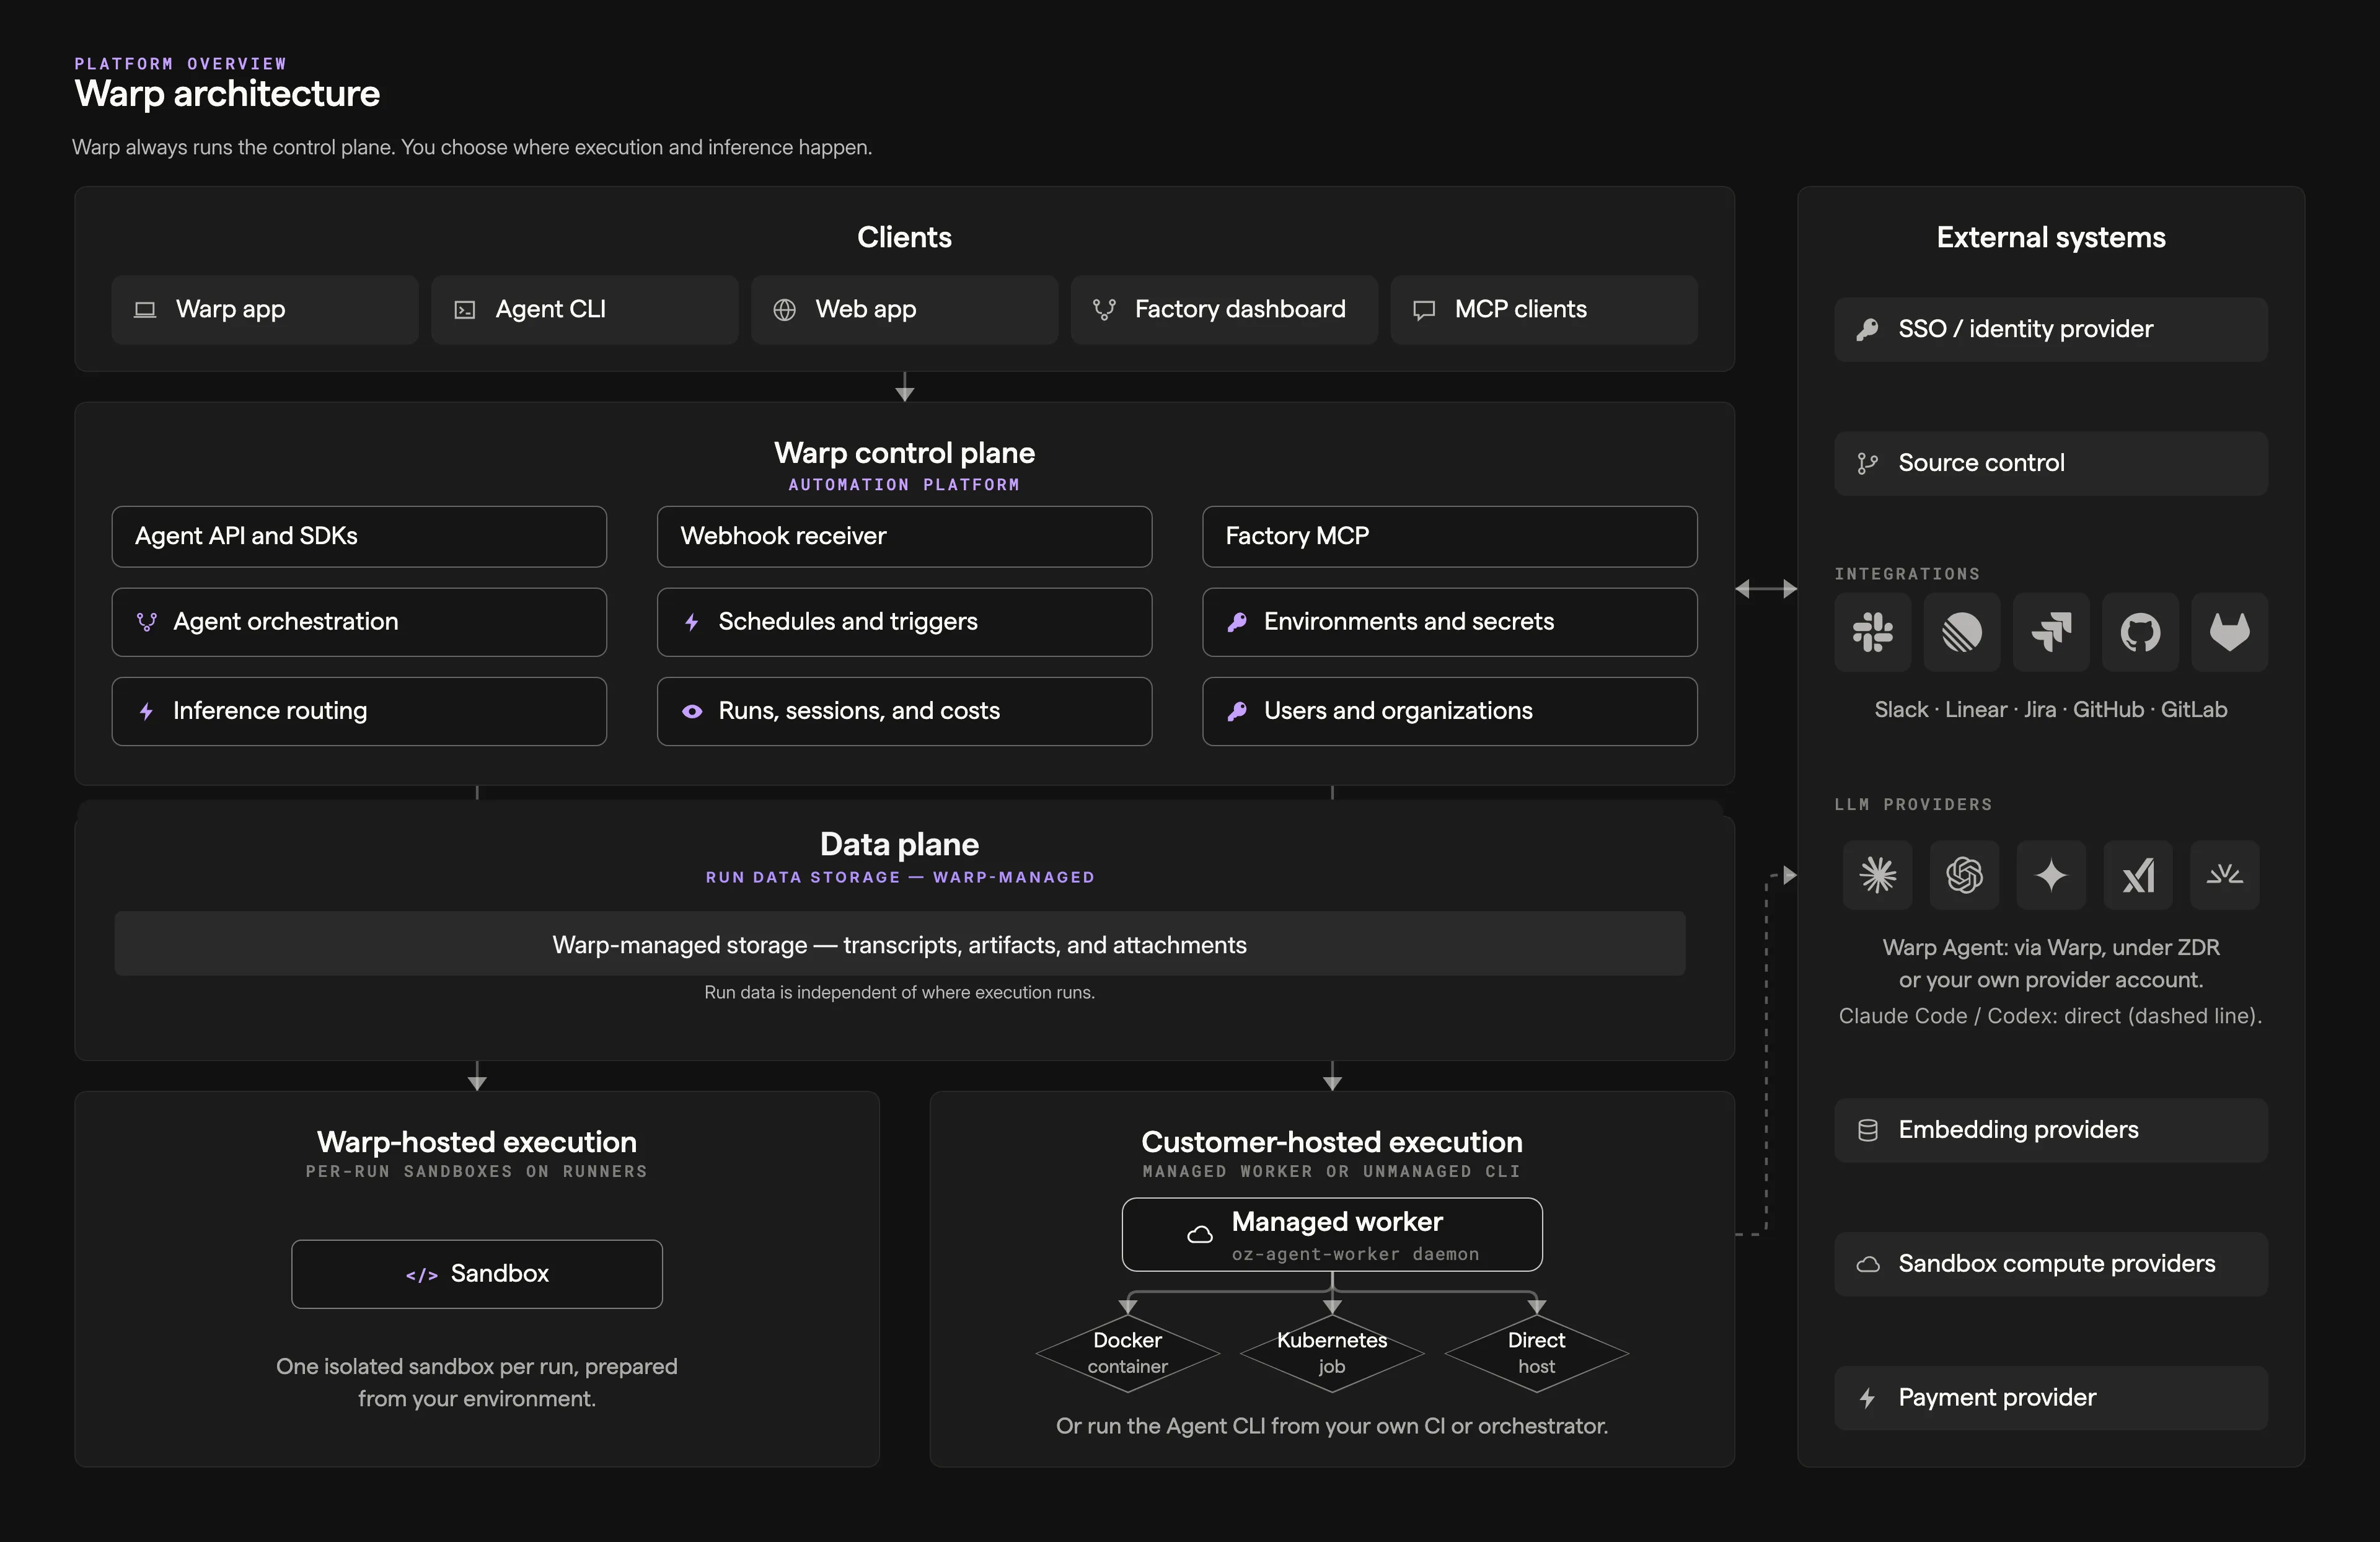Click the 'External systems' heading
The image size is (2380, 1542).
pyautogui.click(x=2051, y=237)
